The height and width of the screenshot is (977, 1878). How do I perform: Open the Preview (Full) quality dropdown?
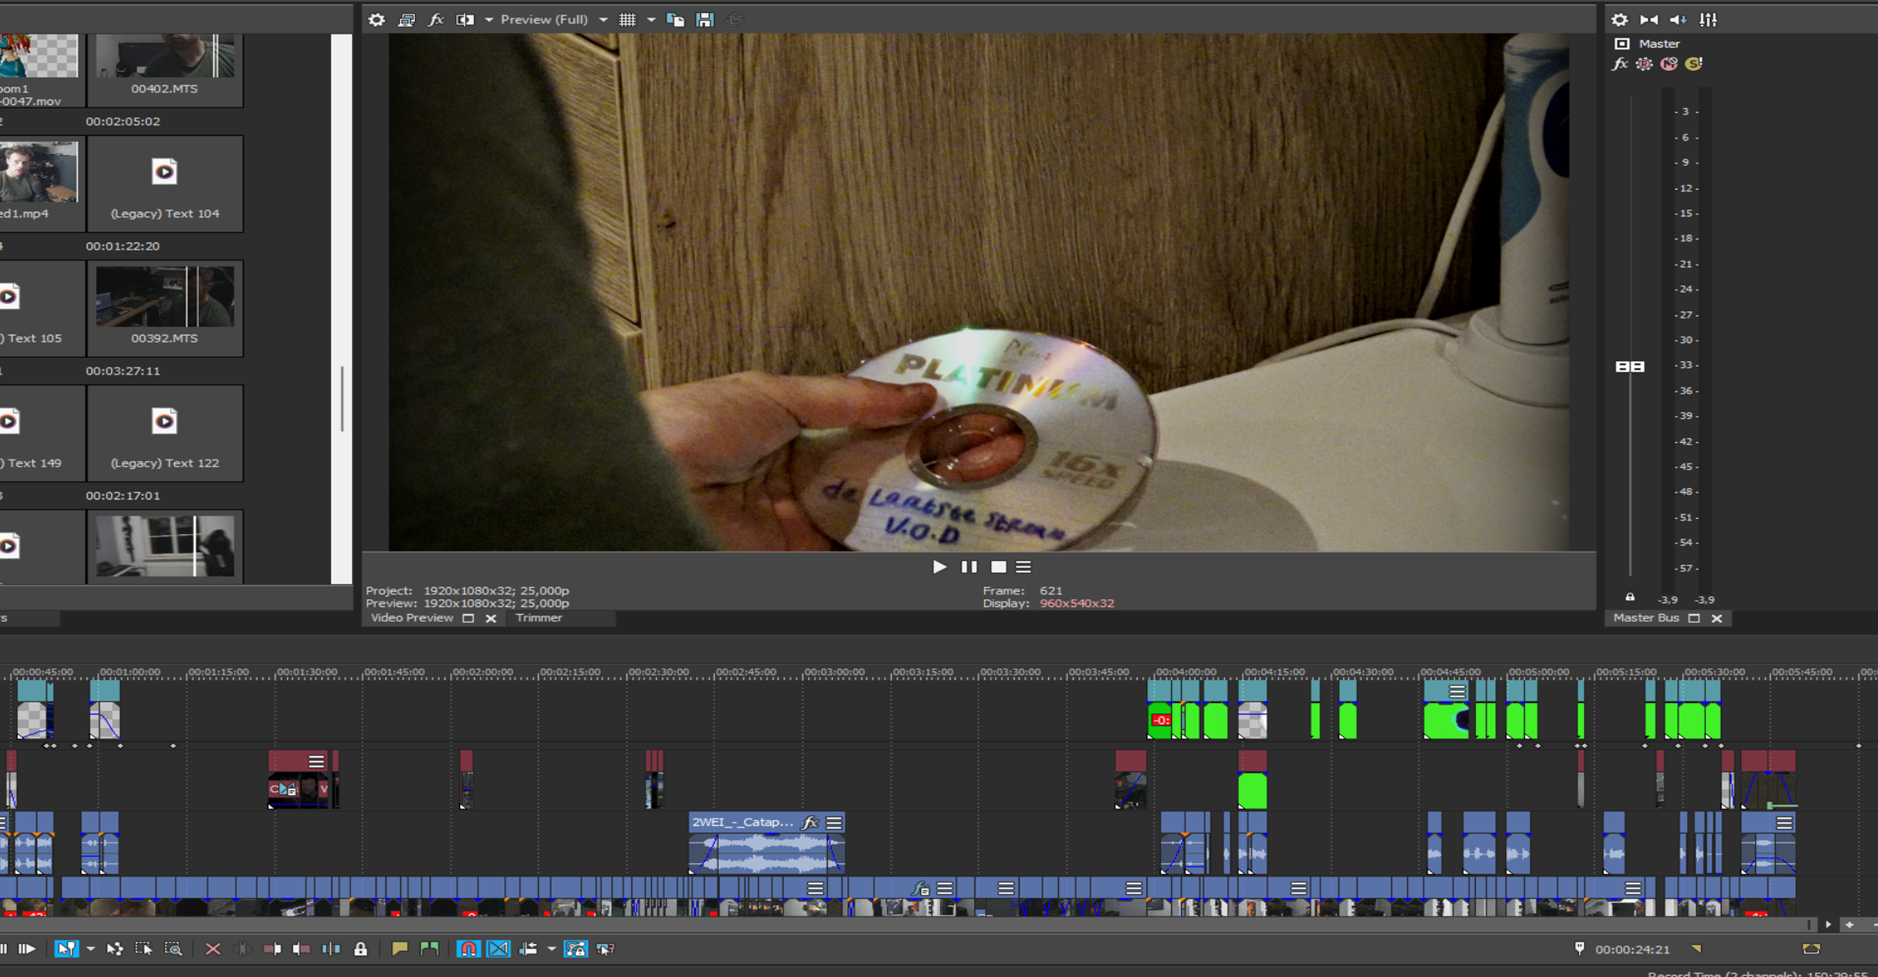[x=554, y=19]
